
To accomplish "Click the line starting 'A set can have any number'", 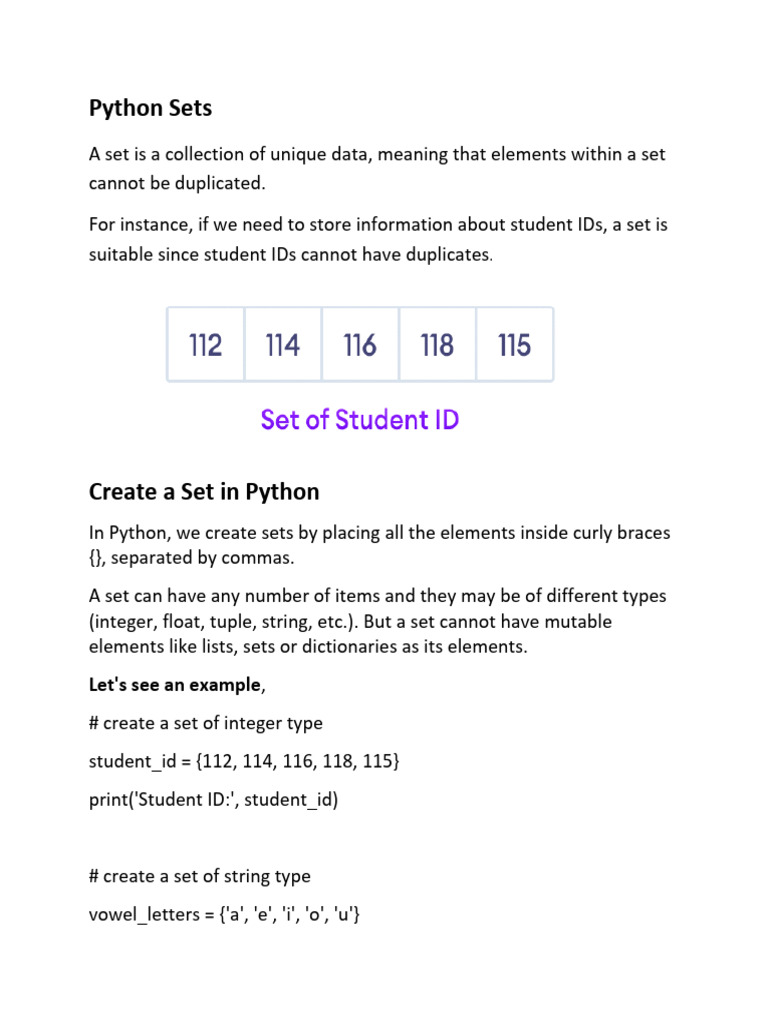I will click(377, 596).
